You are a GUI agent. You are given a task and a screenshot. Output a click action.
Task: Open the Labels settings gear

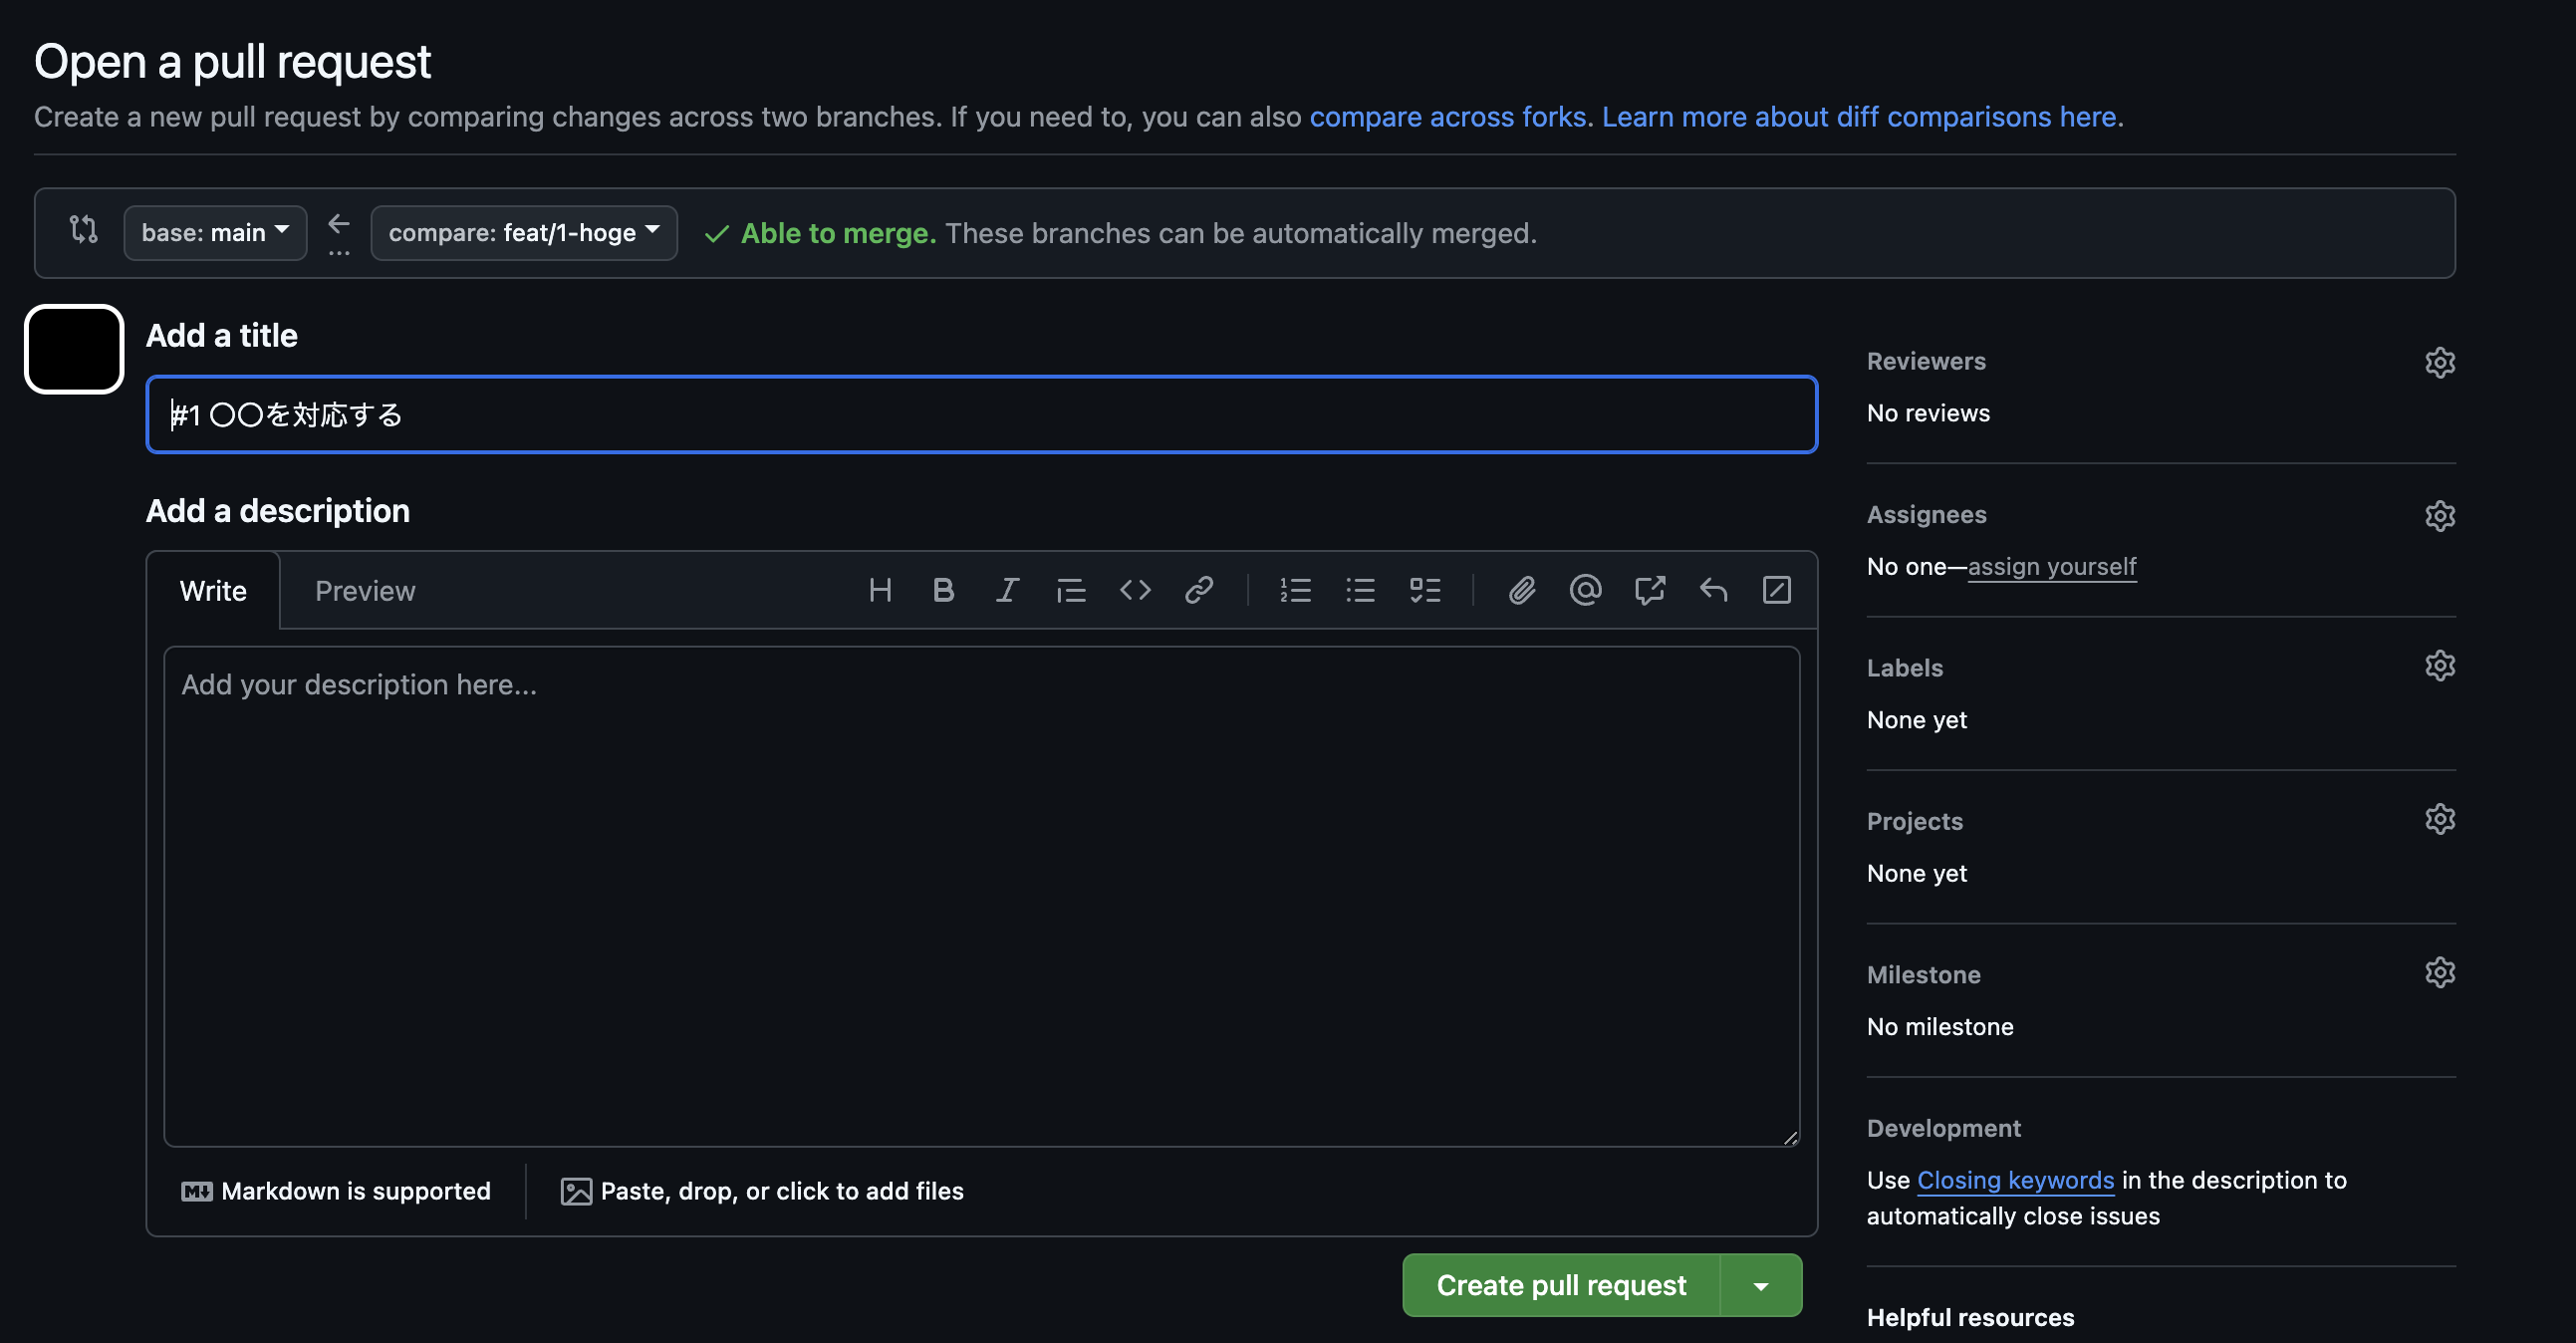coord(2440,665)
